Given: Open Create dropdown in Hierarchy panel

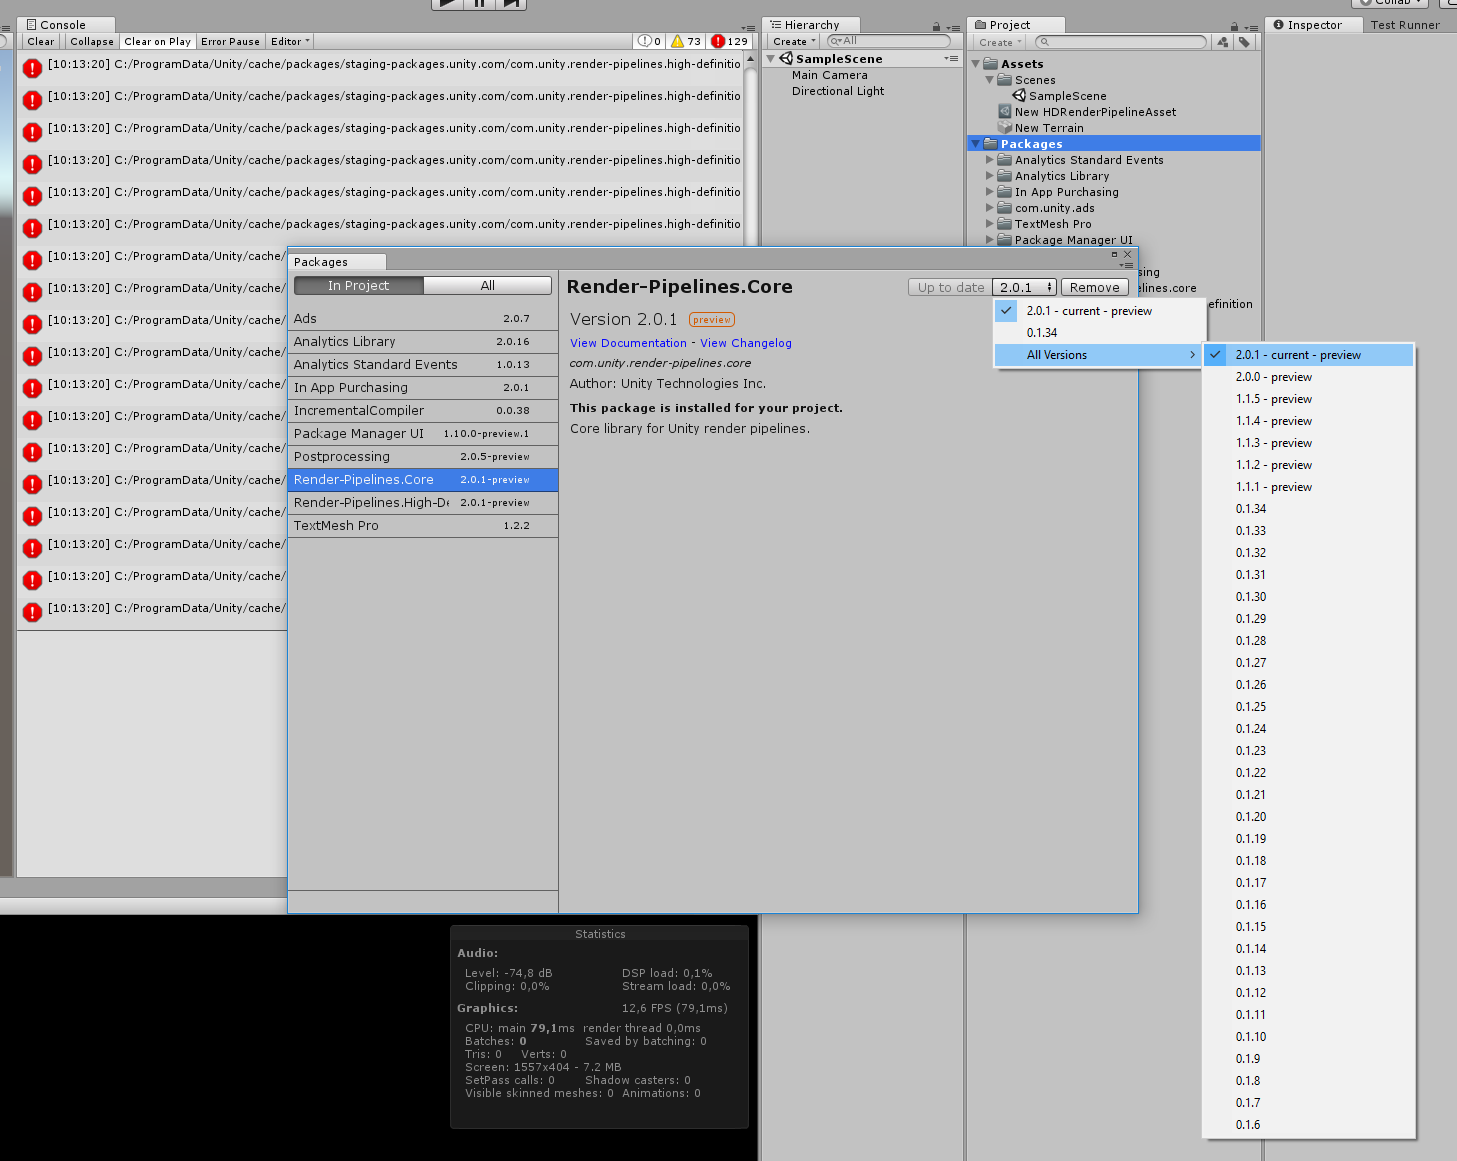Looking at the screenshot, I should [x=794, y=41].
